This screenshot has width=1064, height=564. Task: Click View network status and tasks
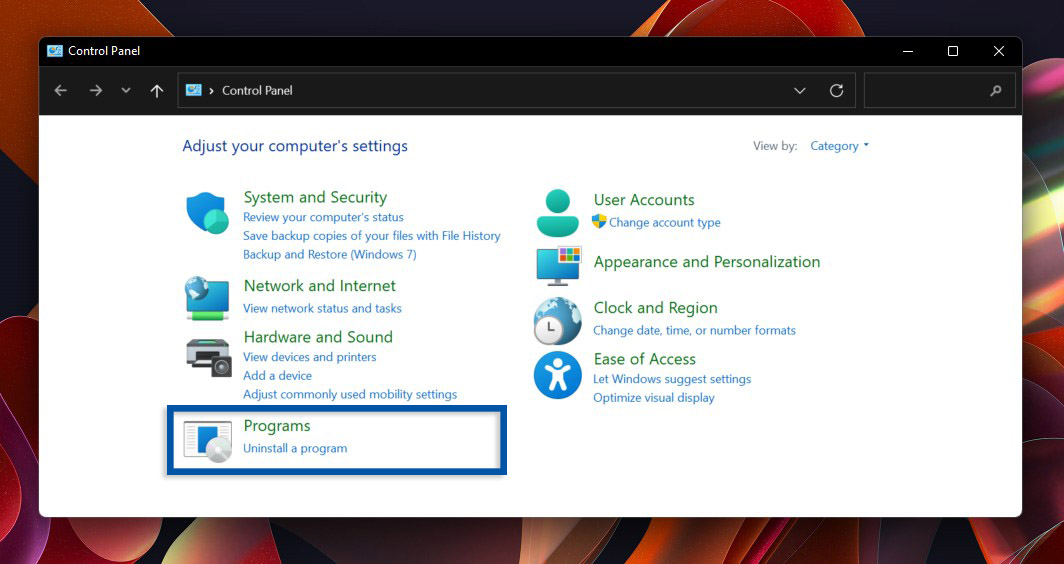point(322,308)
